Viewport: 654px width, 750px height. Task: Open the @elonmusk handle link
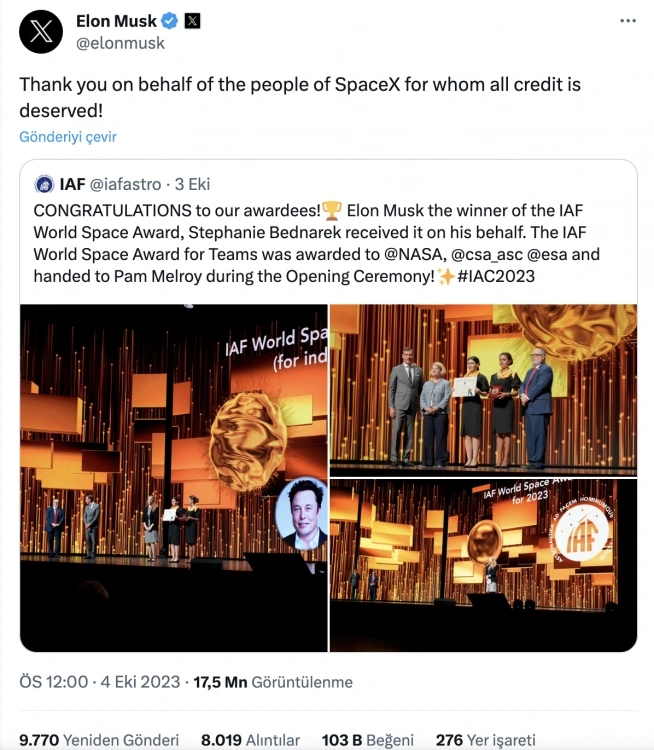(120, 43)
